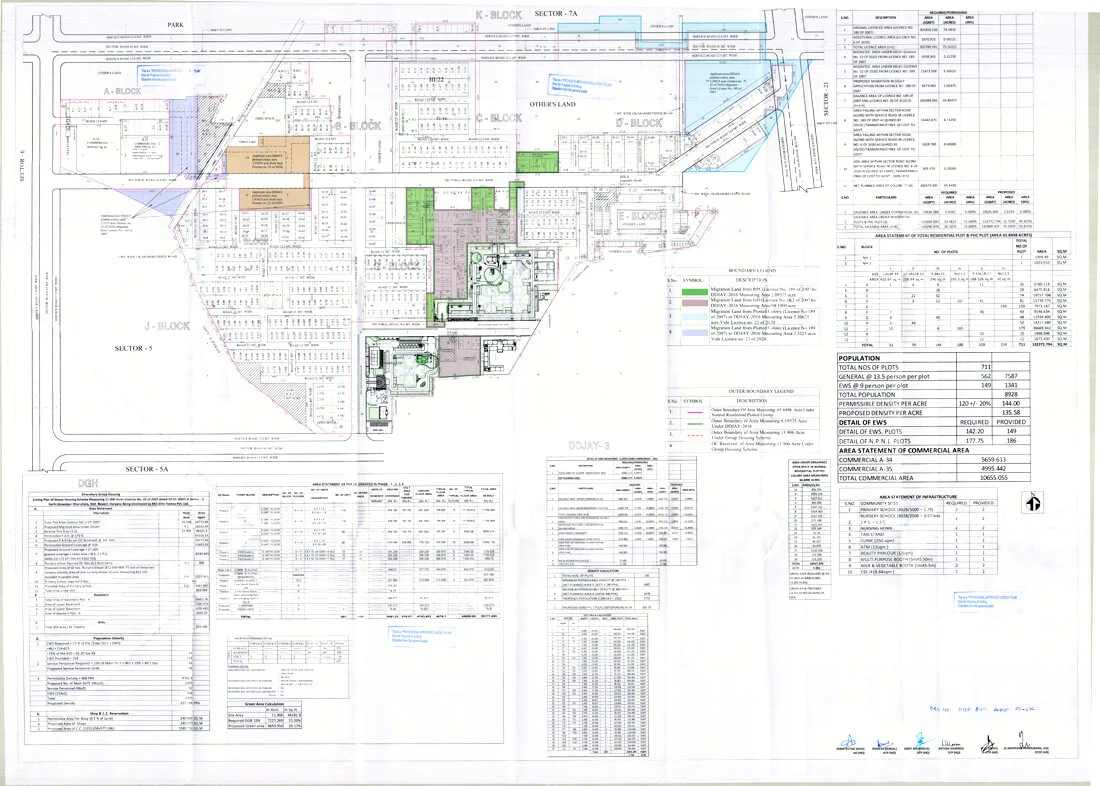The height and width of the screenshot is (786, 1100).
Task: Click the 'BOUNDARY LEGEND' heading
Action: coord(753,270)
